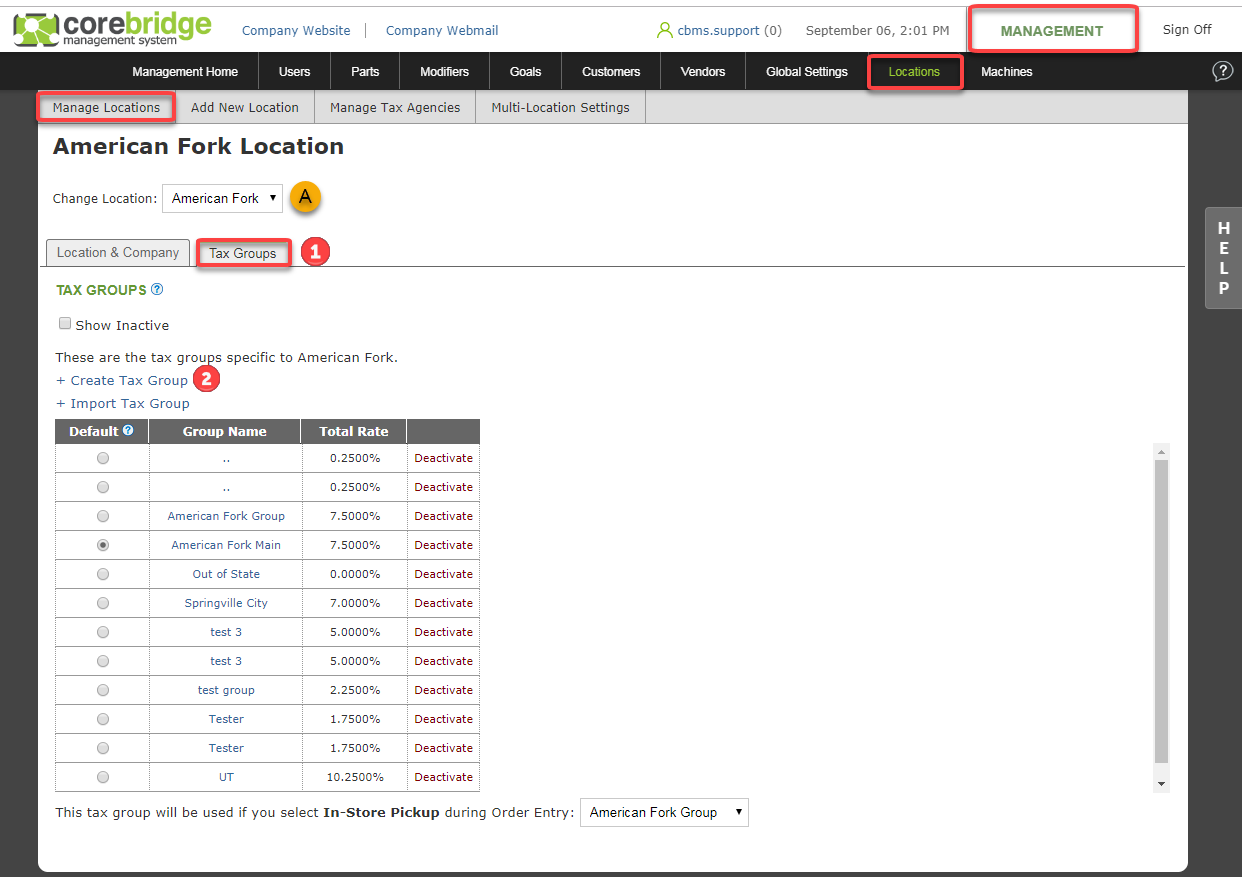Click the Corebridge logo

coord(113,30)
